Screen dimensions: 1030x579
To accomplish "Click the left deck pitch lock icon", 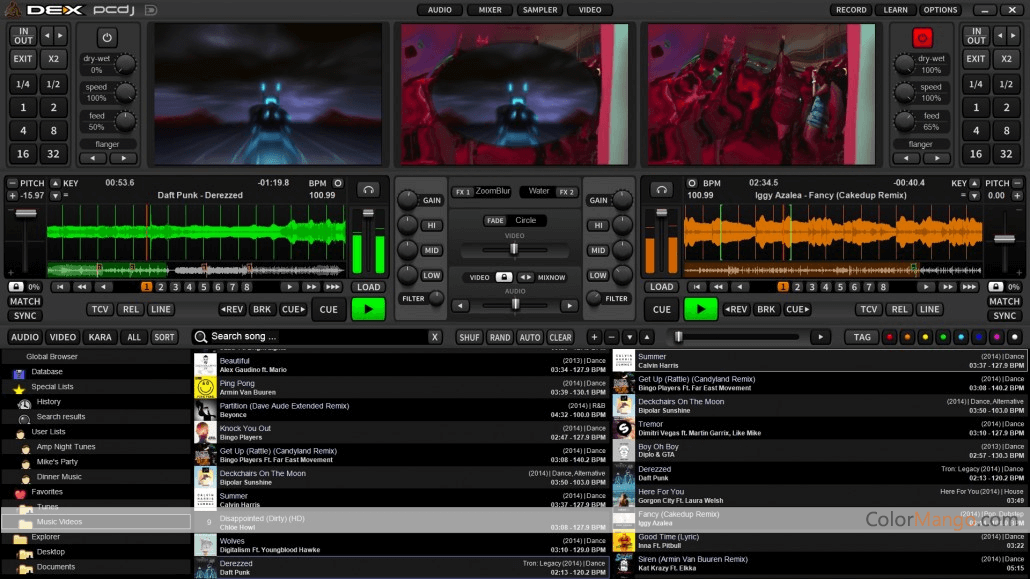I will tap(14, 287).
